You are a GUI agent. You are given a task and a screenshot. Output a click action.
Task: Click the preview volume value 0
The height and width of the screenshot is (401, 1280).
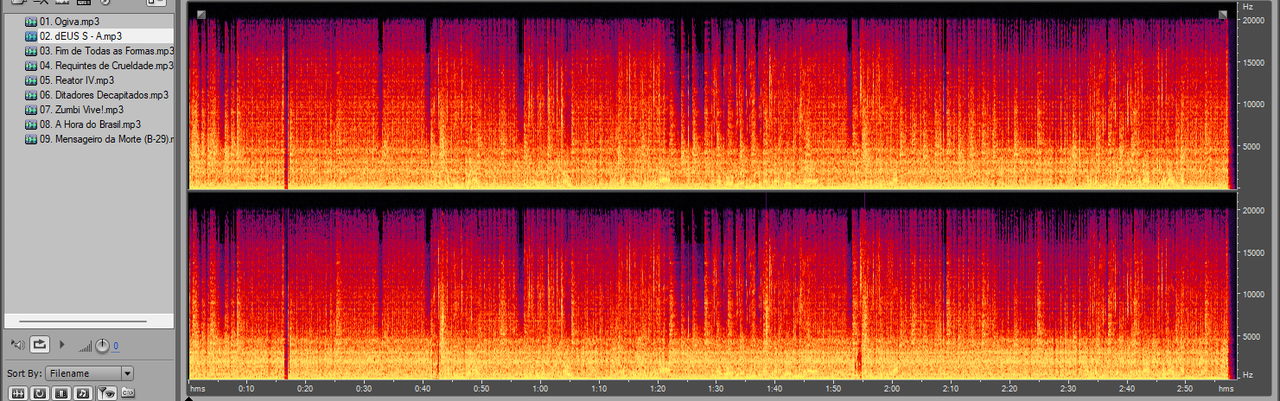pos(115,346)
